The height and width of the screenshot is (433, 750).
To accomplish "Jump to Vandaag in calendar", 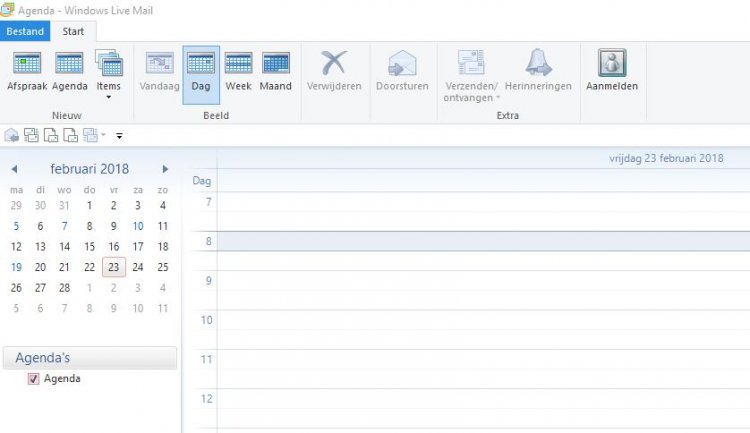I will pos(160,70).
